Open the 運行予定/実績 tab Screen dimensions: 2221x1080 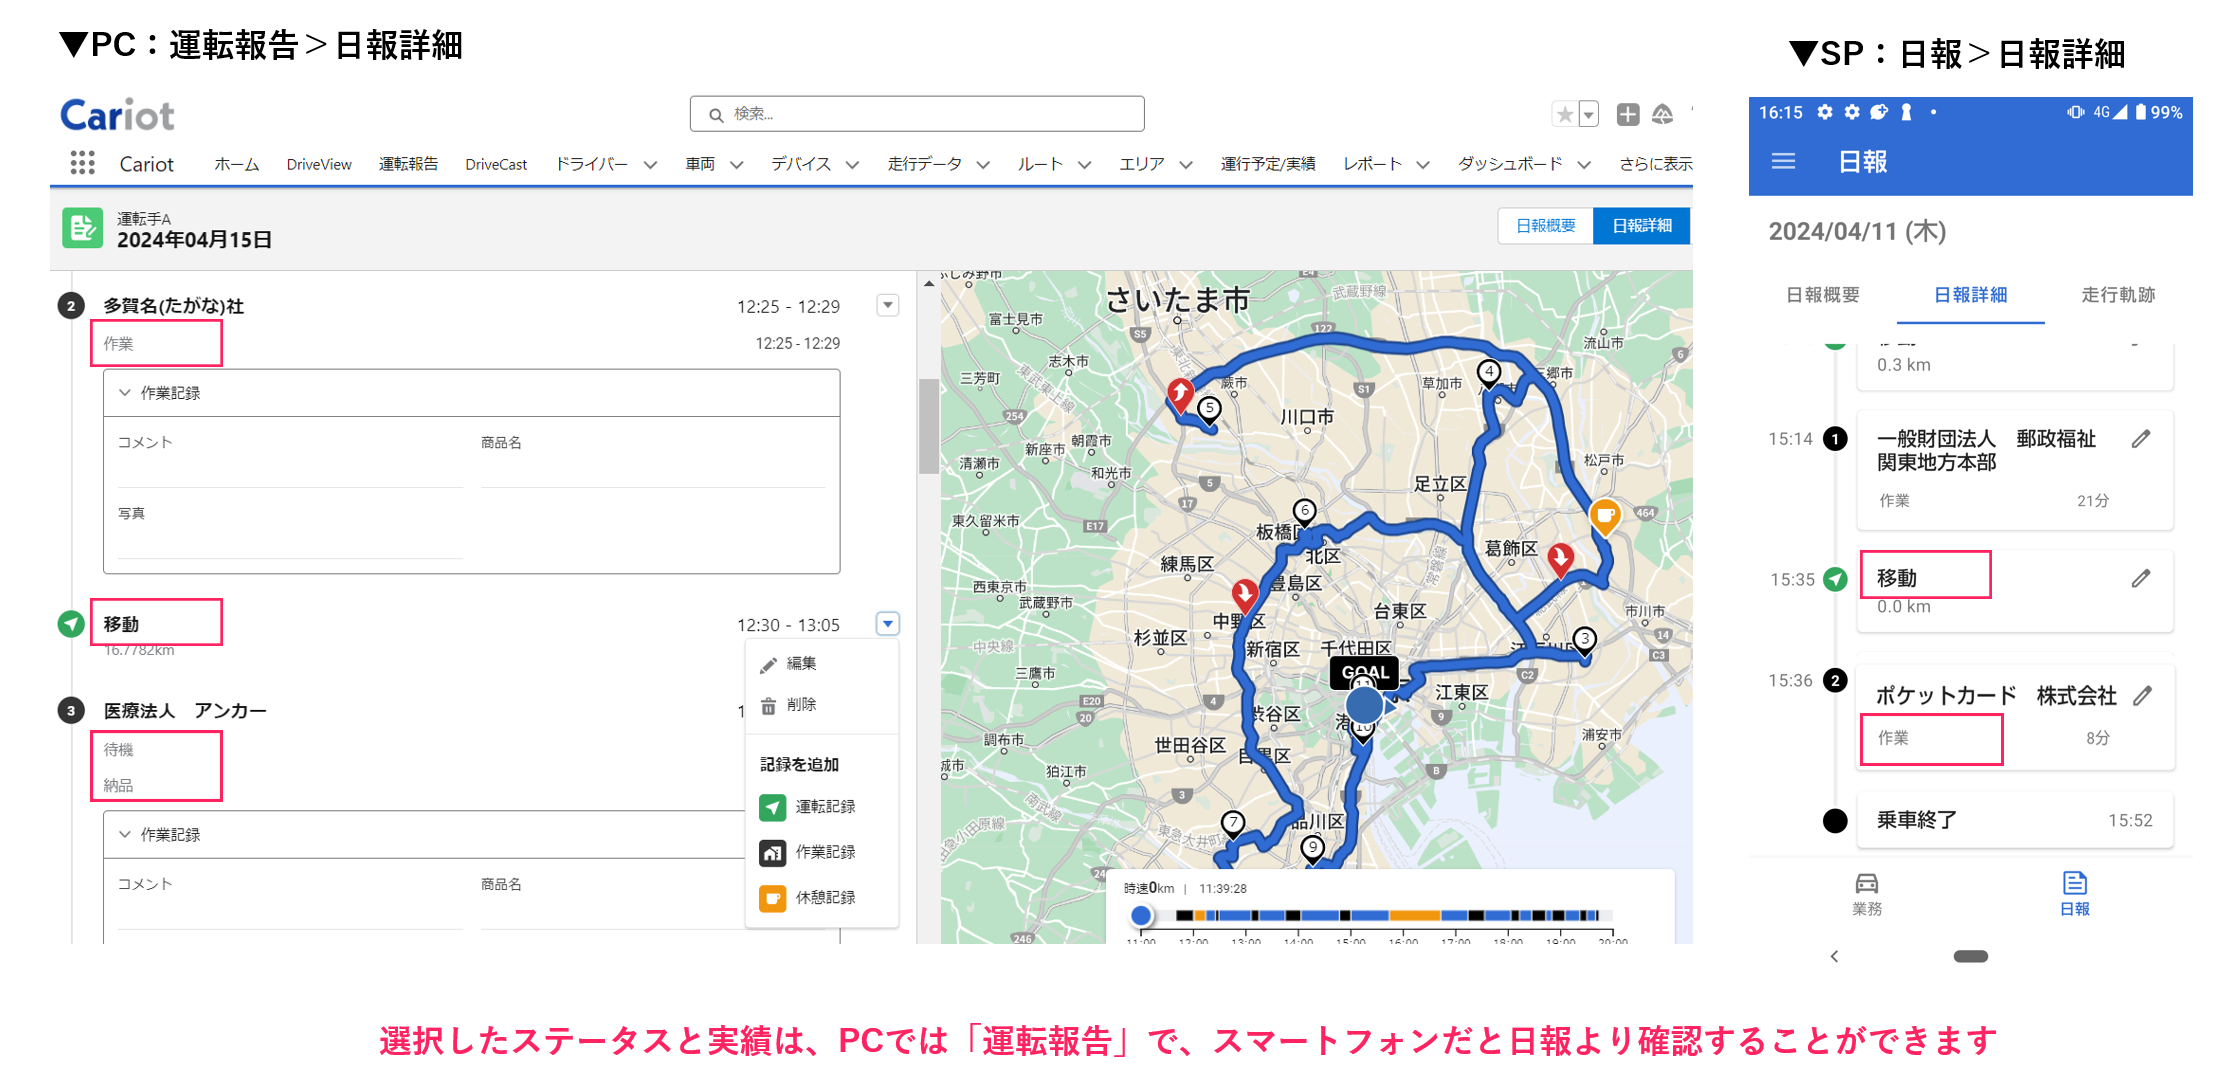click(1268, 164)
